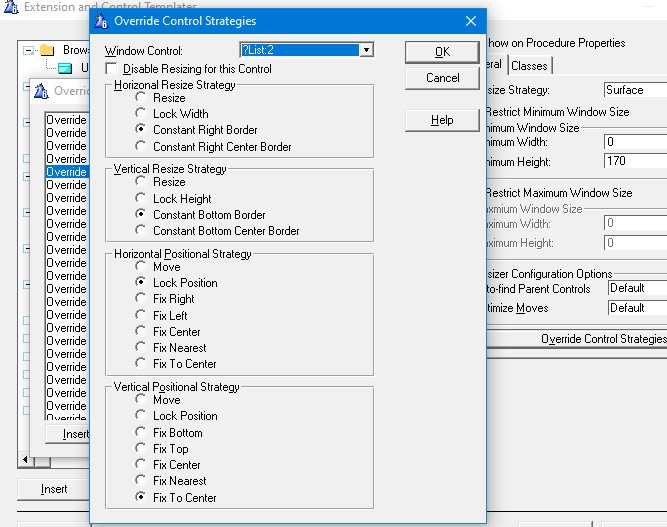Enable Disable Resizing for this Control
This screenshot has height=527, width=667.
(x=111, y=69)
